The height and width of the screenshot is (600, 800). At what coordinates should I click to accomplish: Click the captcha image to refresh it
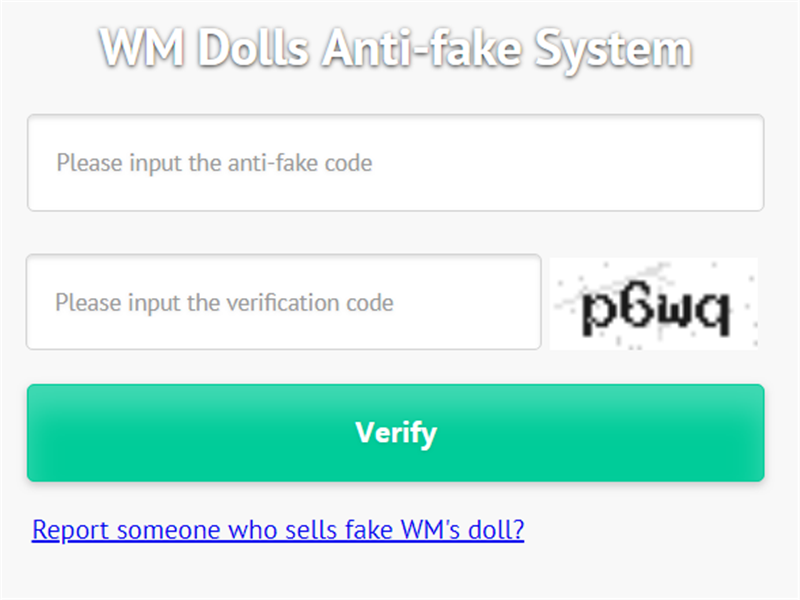654,303
